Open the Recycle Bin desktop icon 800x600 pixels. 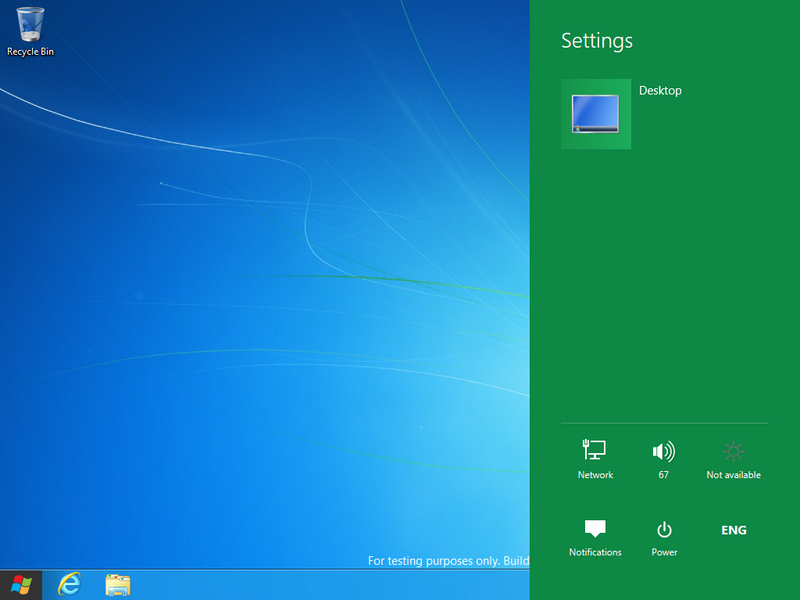pos(30,23)
